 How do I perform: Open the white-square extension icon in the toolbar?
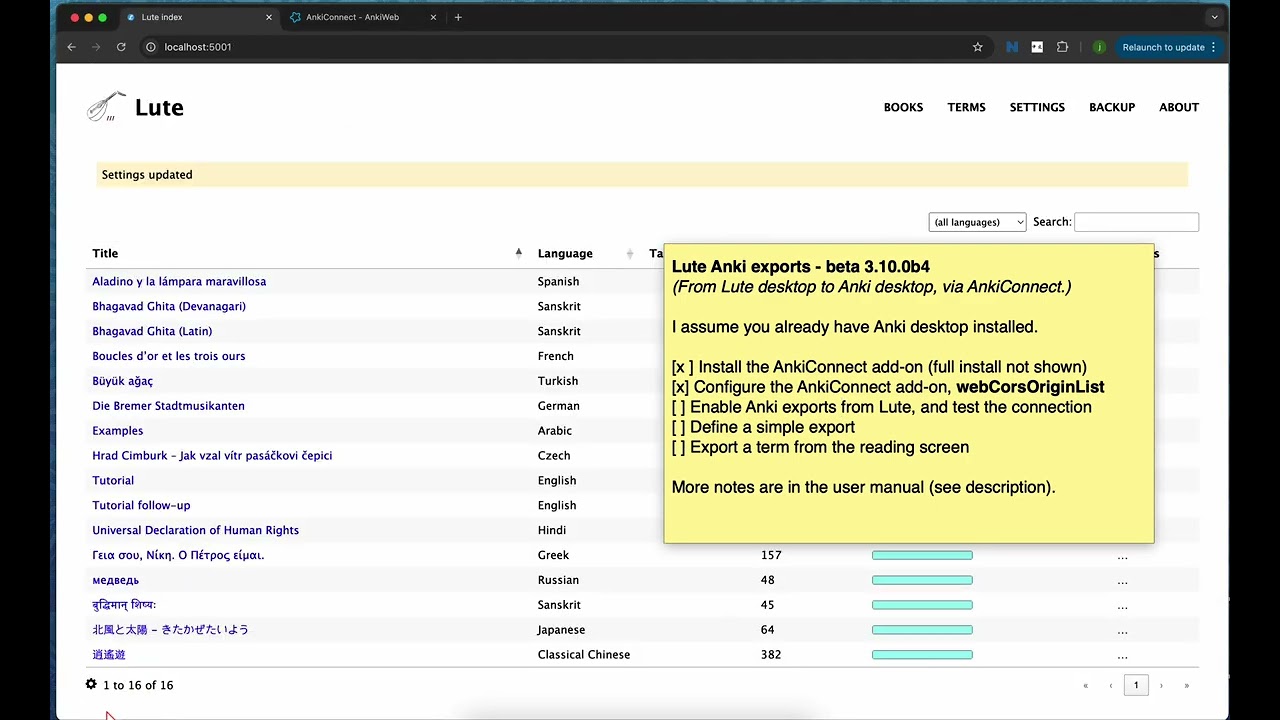1037,47
